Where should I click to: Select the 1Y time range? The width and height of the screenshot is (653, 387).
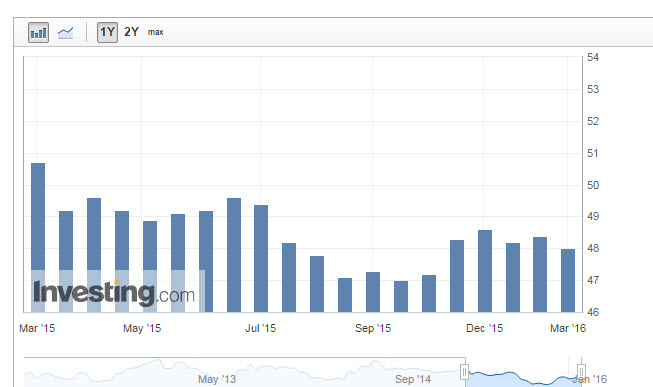pyautogui.click(x=107, y=32)
